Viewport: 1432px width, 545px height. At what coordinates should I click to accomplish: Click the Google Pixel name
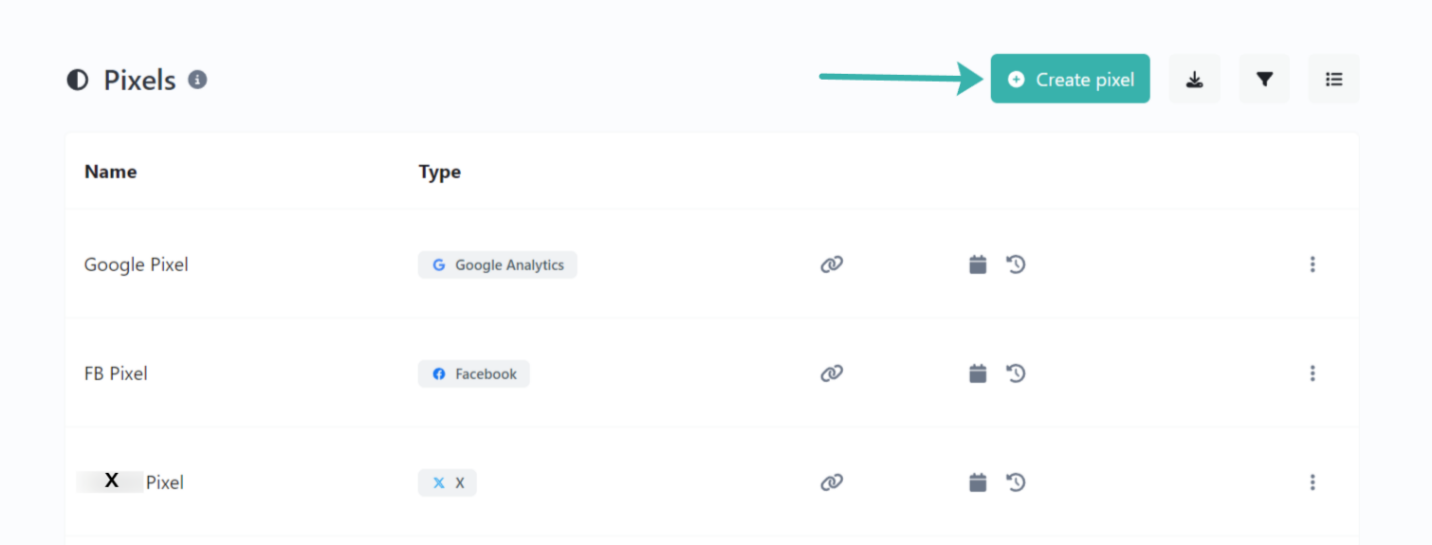pos(136,265)
